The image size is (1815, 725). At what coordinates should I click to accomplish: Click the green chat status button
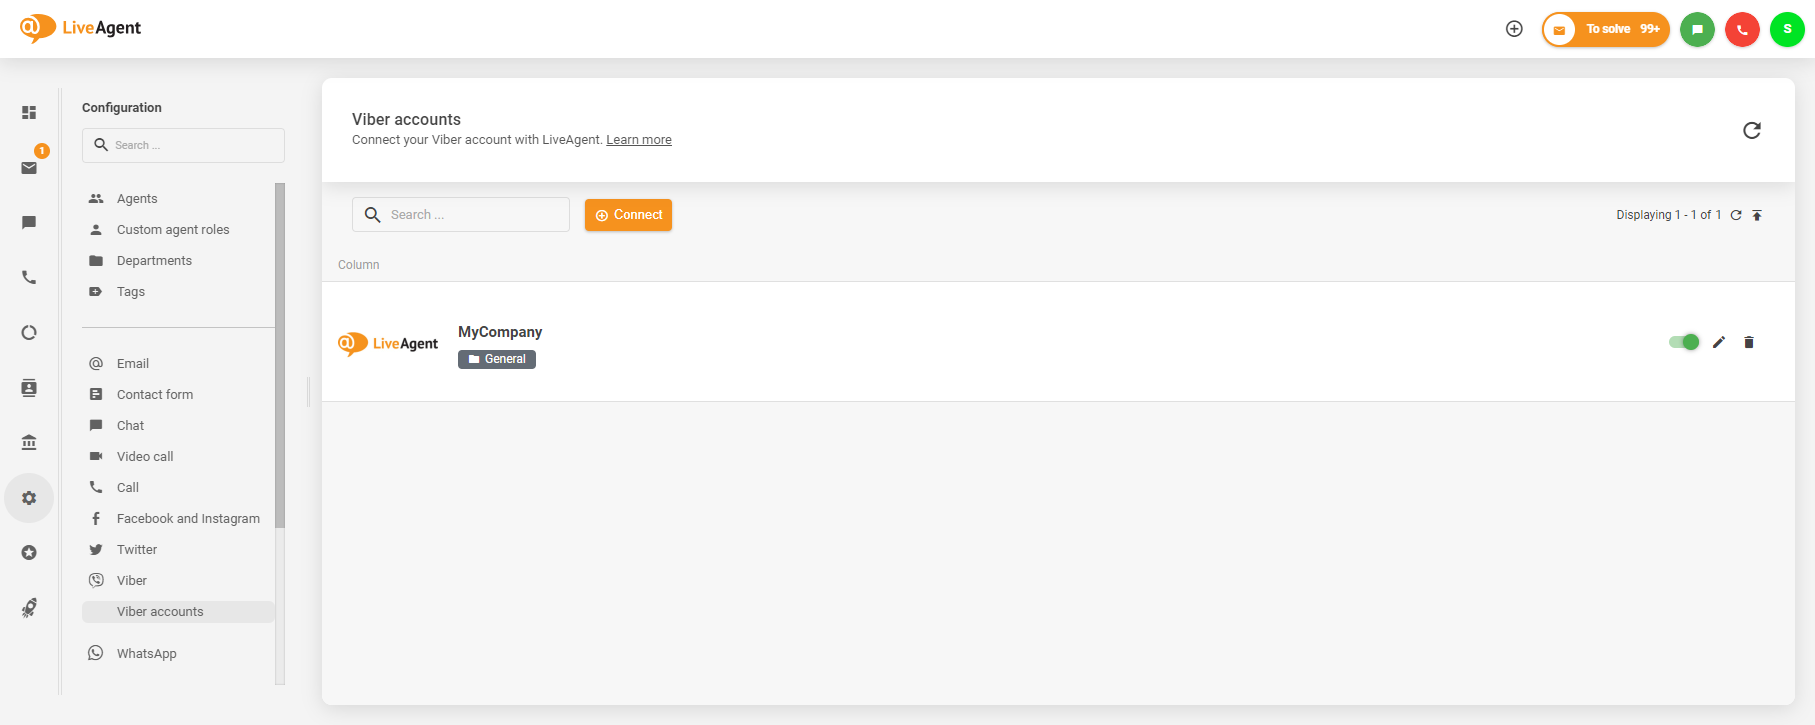click(1697, 29)
